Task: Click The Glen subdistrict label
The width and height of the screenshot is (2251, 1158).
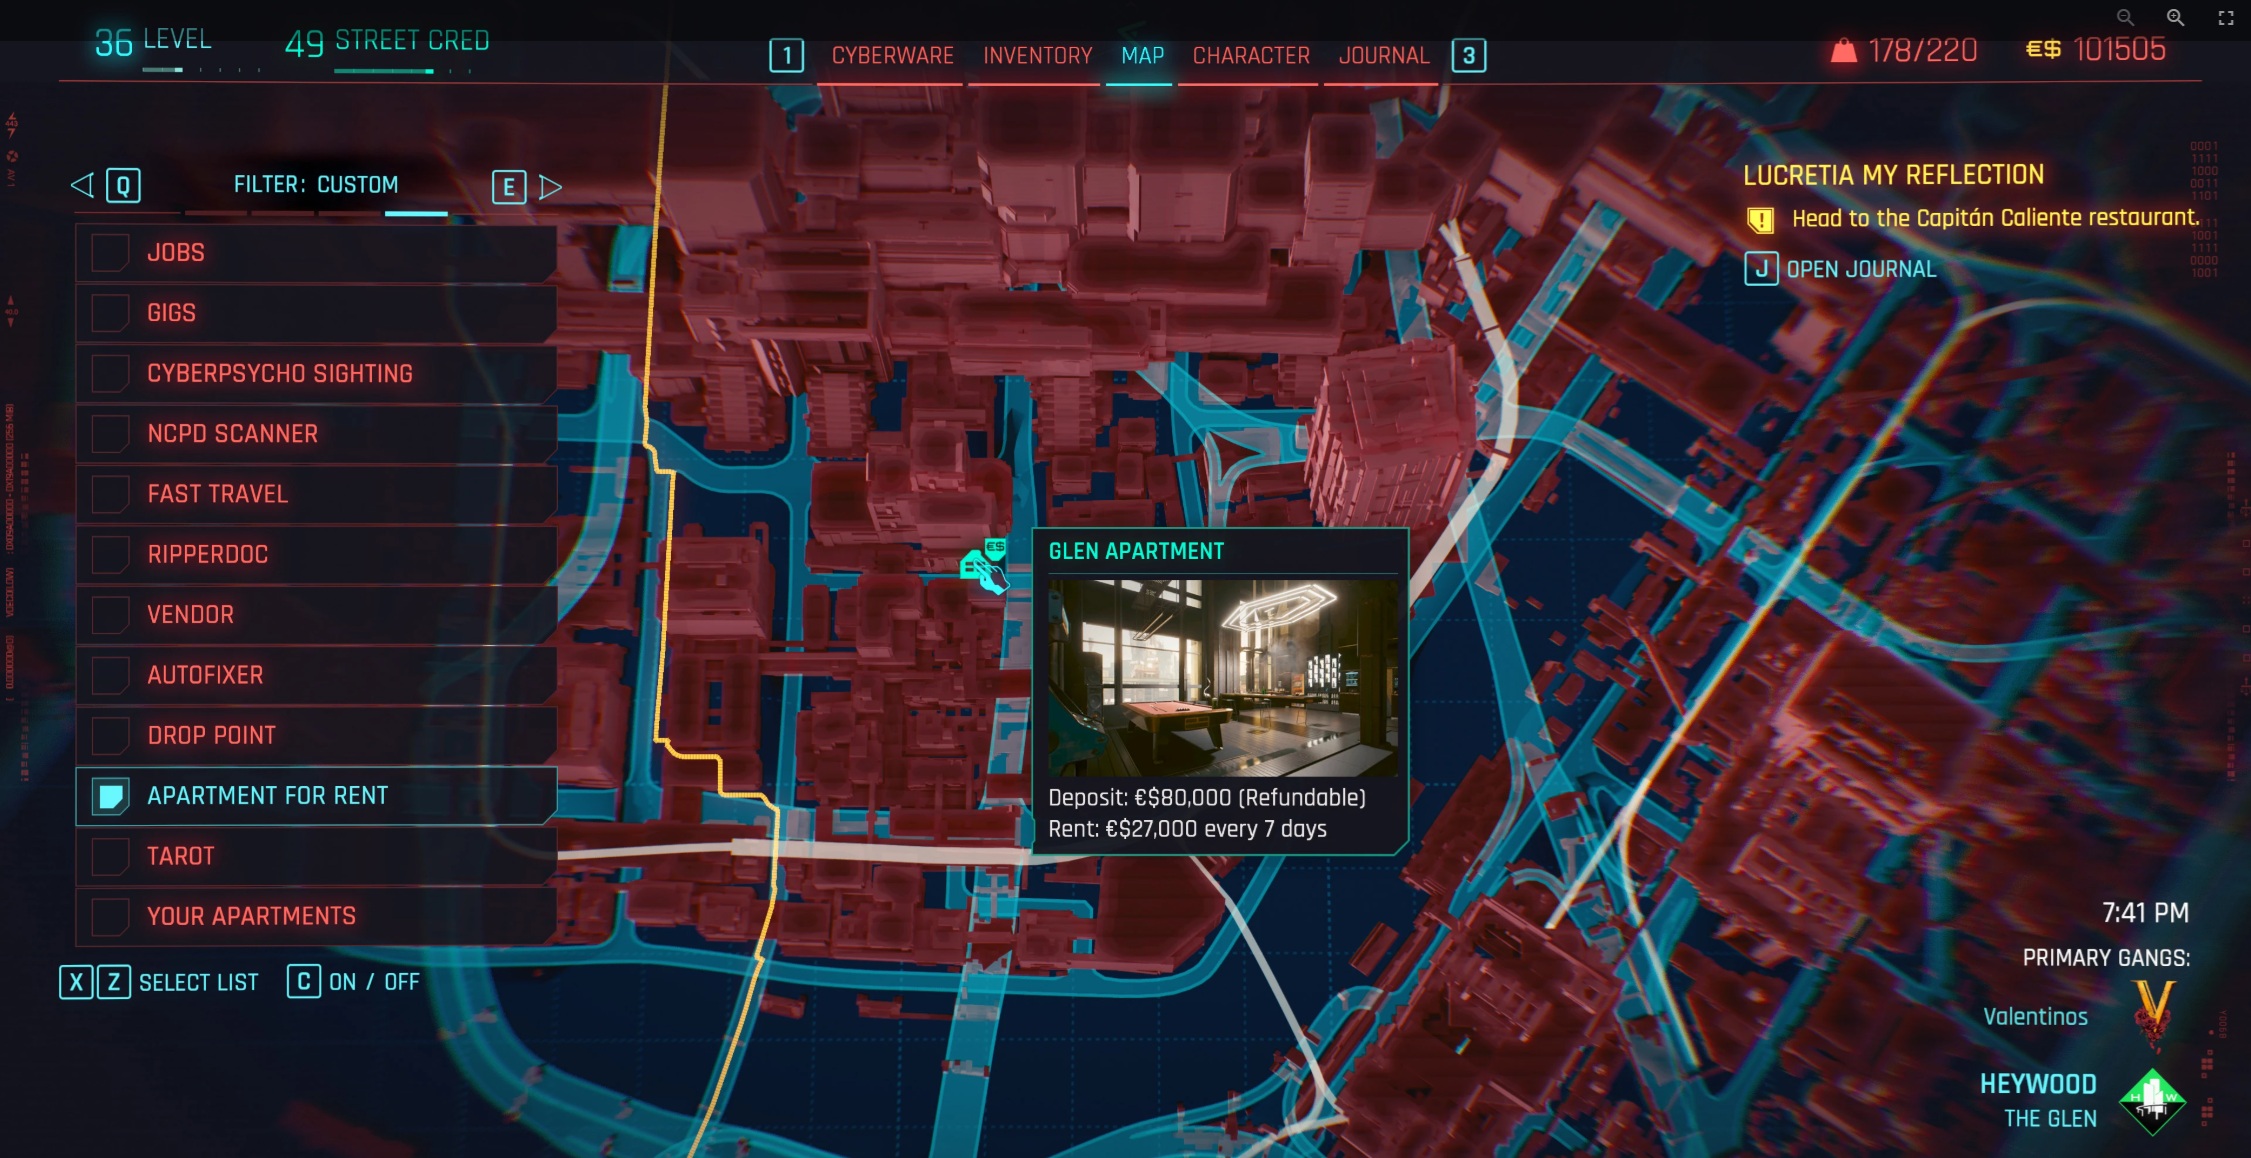Action: [2050, 1118]
